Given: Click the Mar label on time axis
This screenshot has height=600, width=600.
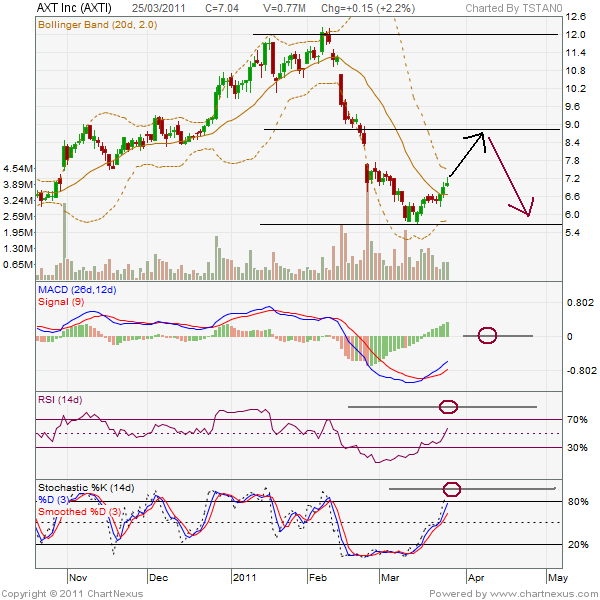Looking at the screenshot, I should coord(390,577).
